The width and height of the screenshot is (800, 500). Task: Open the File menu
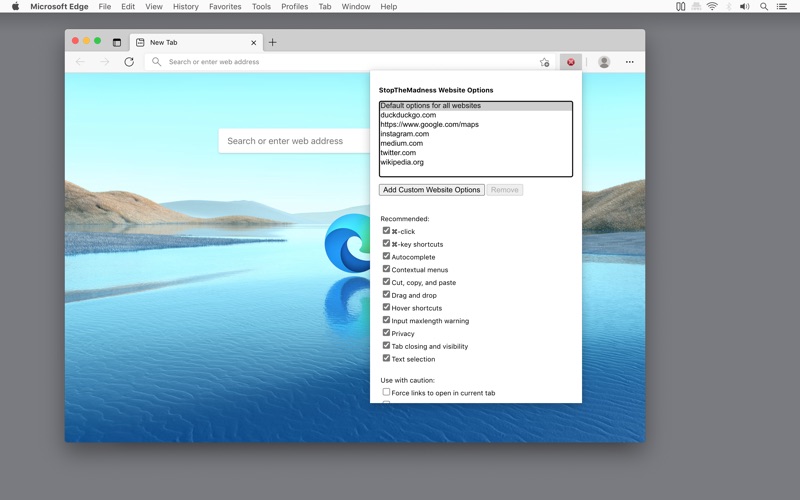pos(105,7)
